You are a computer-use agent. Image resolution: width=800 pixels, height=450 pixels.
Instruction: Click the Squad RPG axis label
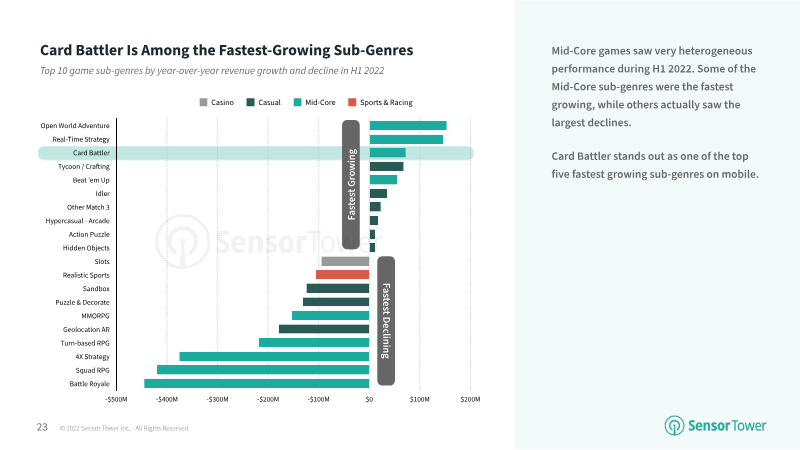point(92,370)
